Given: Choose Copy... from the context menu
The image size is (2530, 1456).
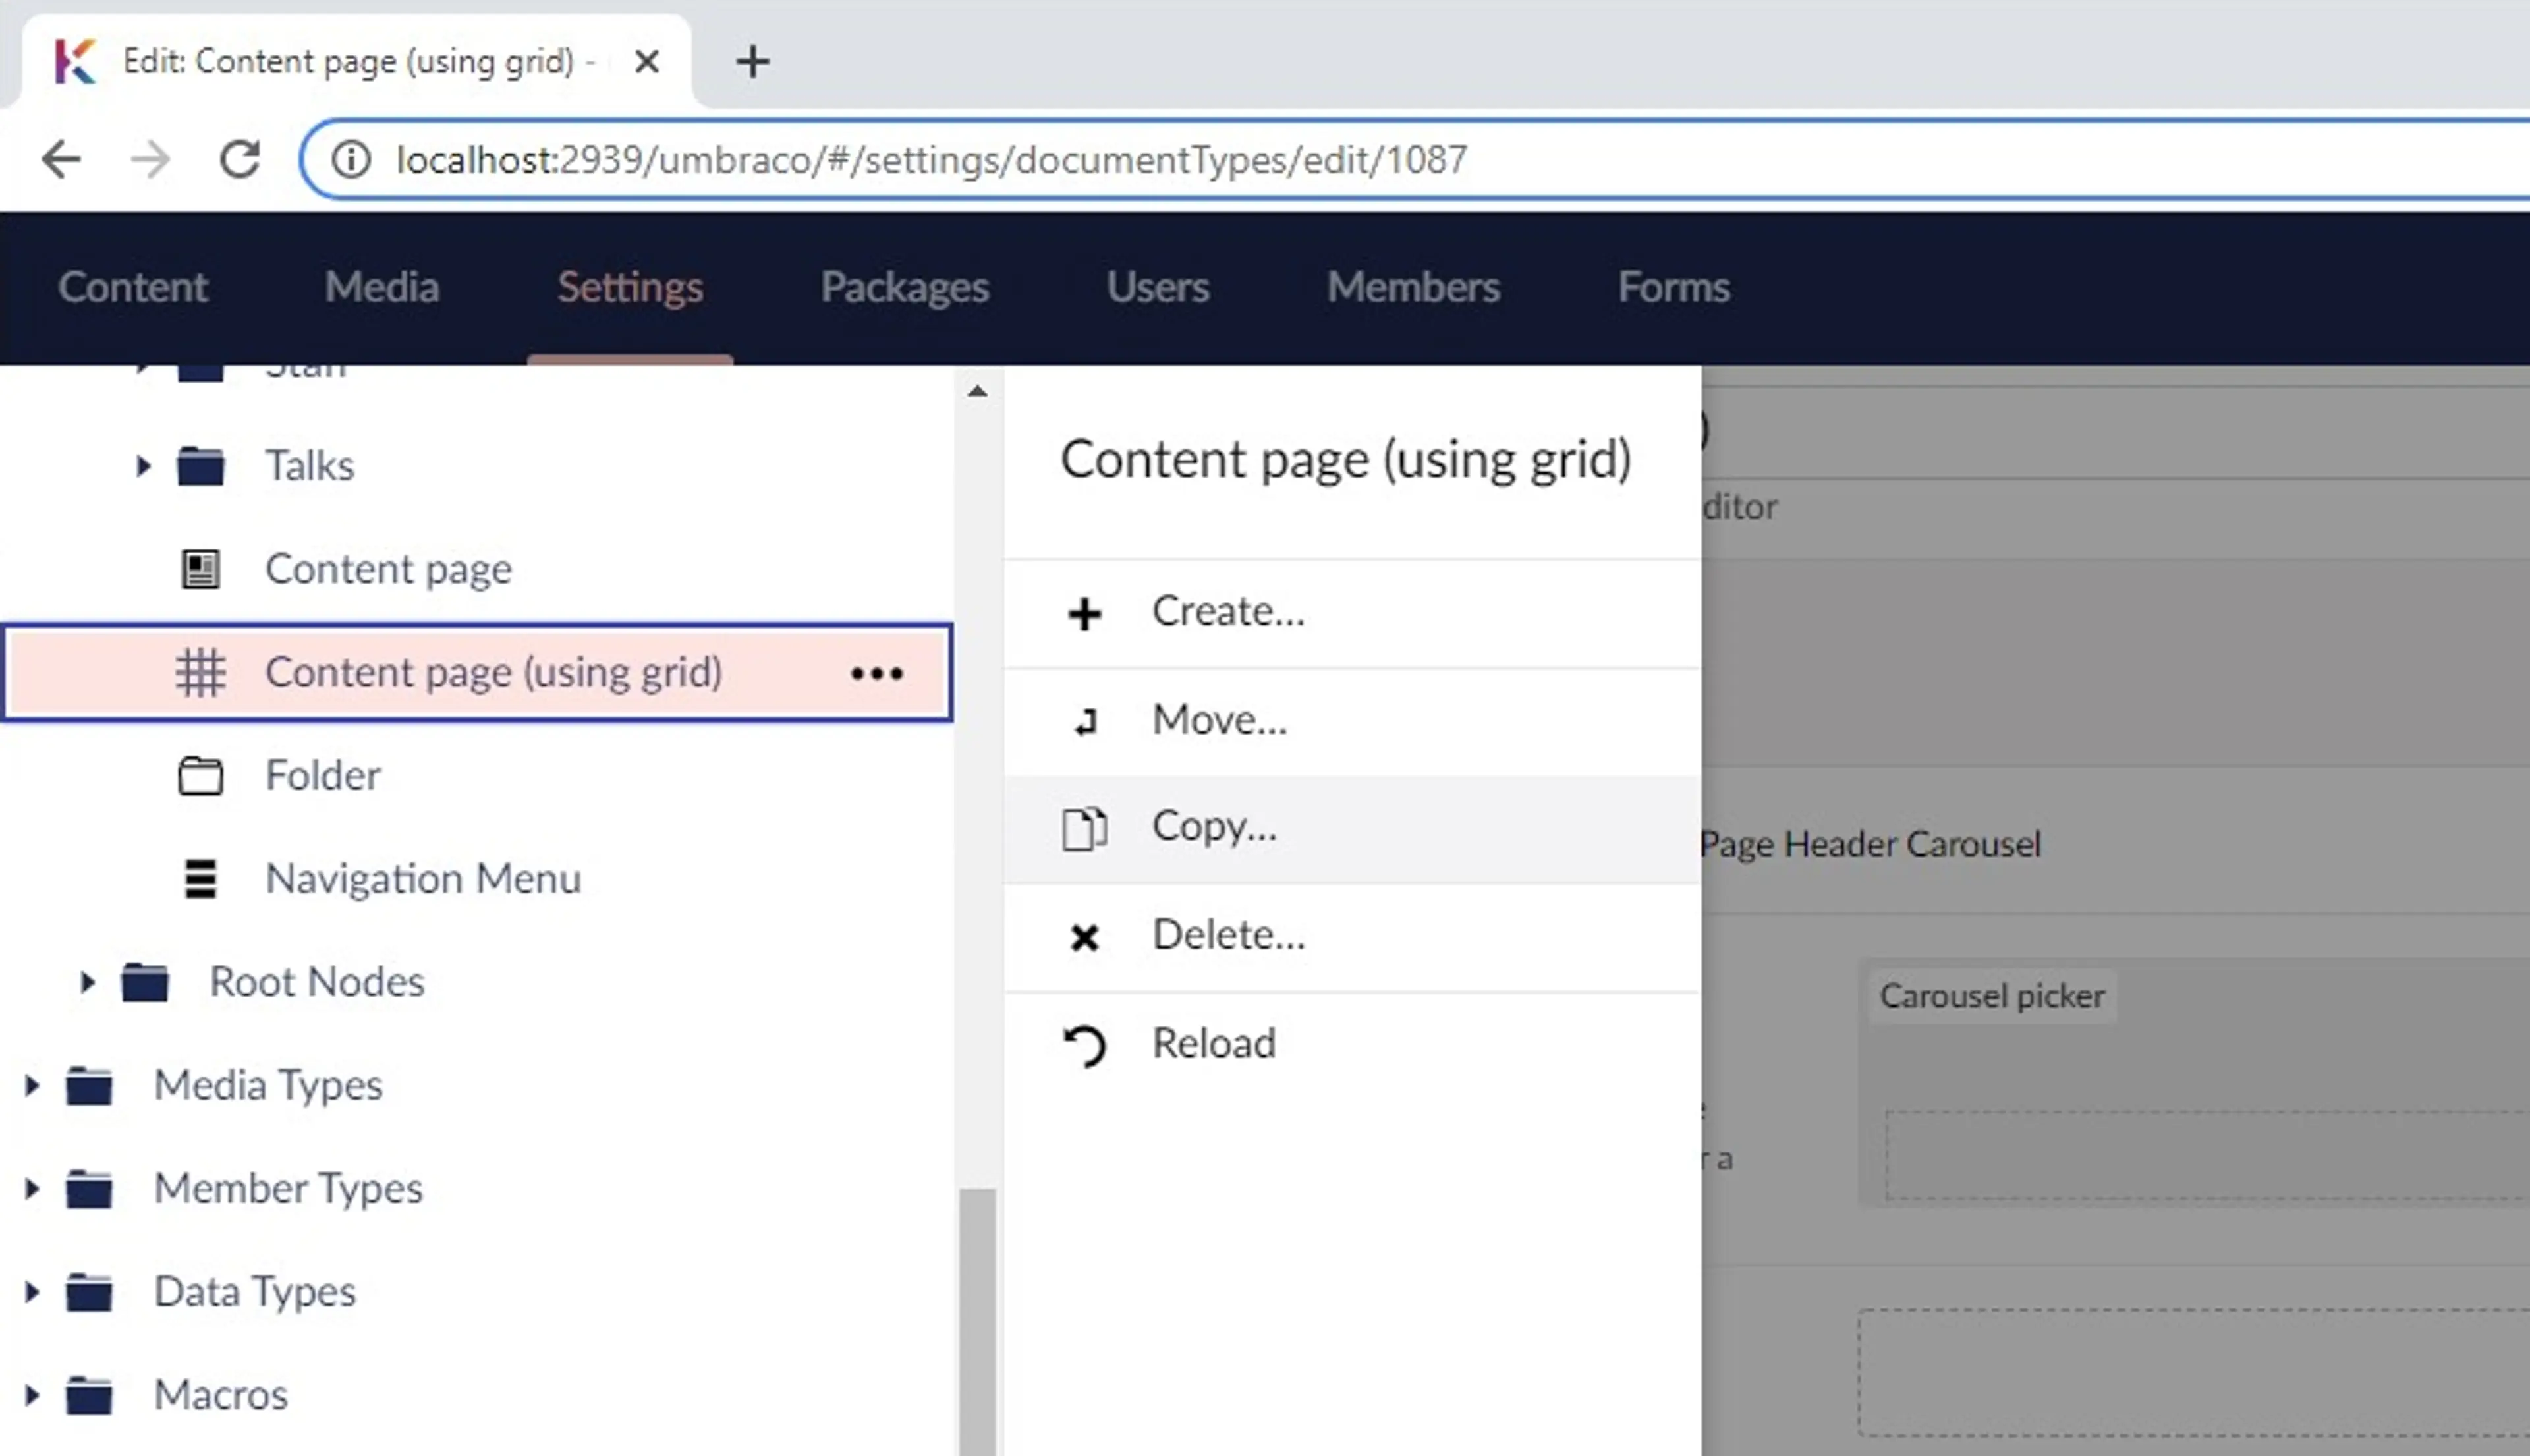Looking at the screenshot, I should click(1213, 828).
